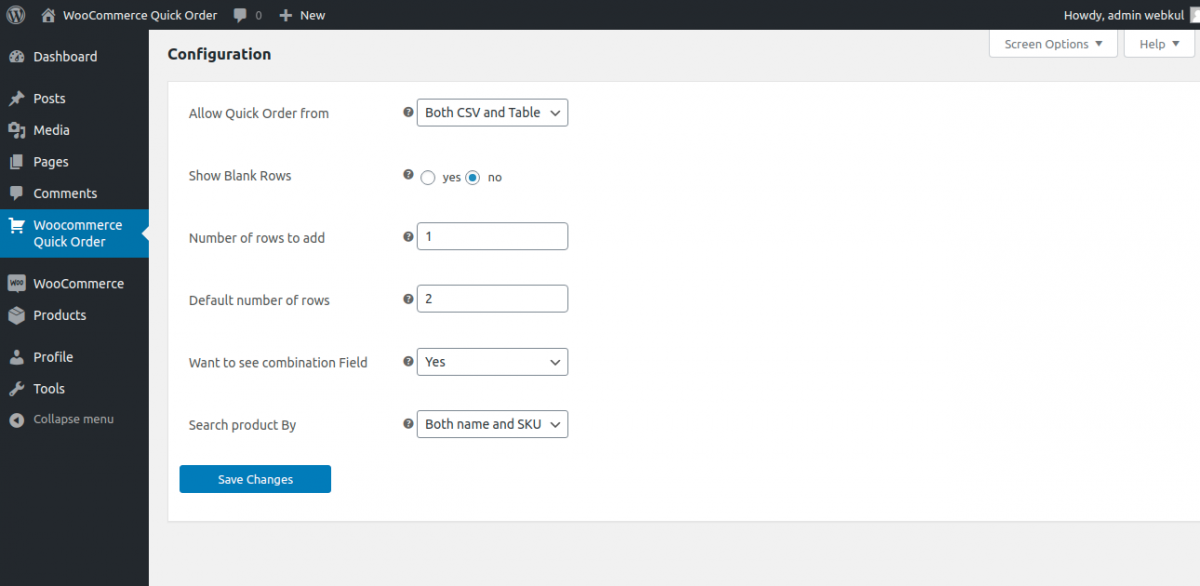Click the Media icon in sidebar
1200x586 pixels.
20,130
